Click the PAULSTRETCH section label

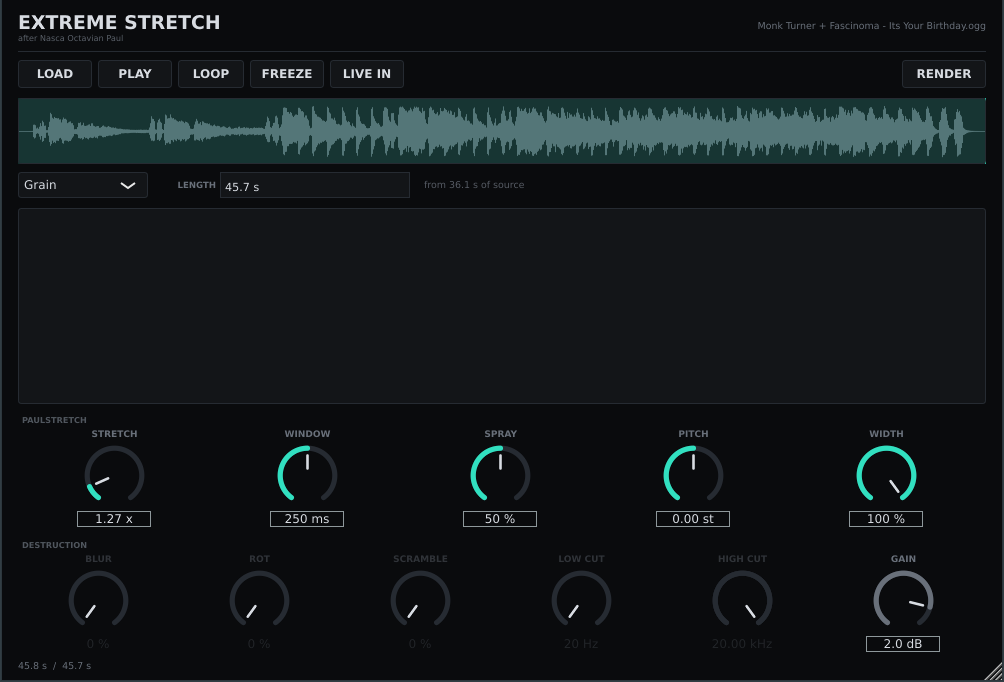click(x=54, y=420)
